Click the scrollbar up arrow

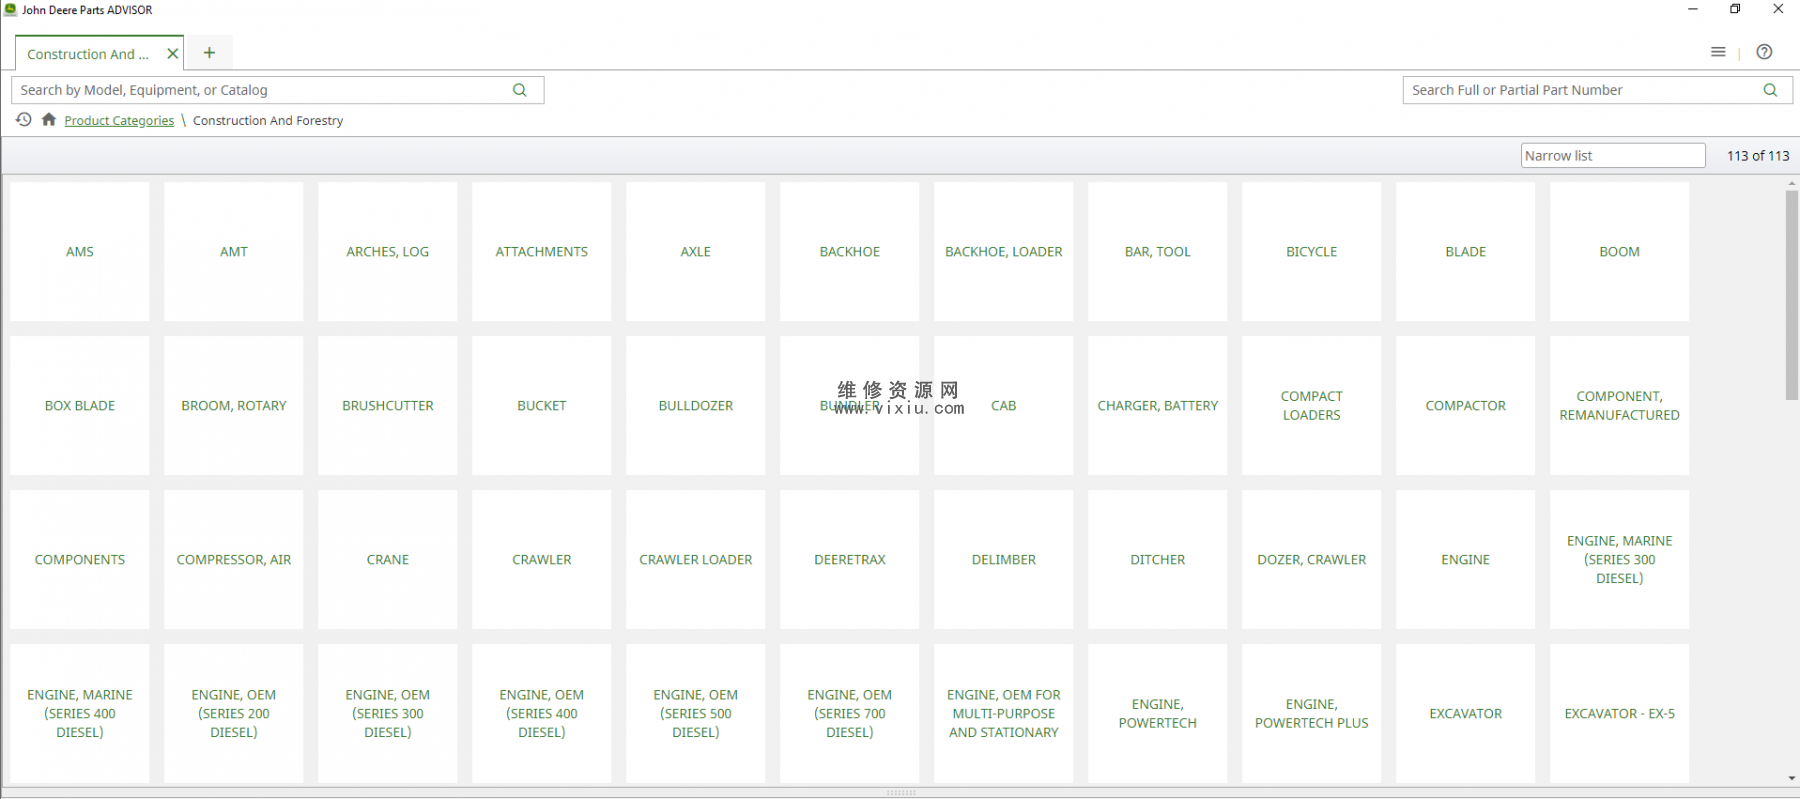[x=1791, y=183]
